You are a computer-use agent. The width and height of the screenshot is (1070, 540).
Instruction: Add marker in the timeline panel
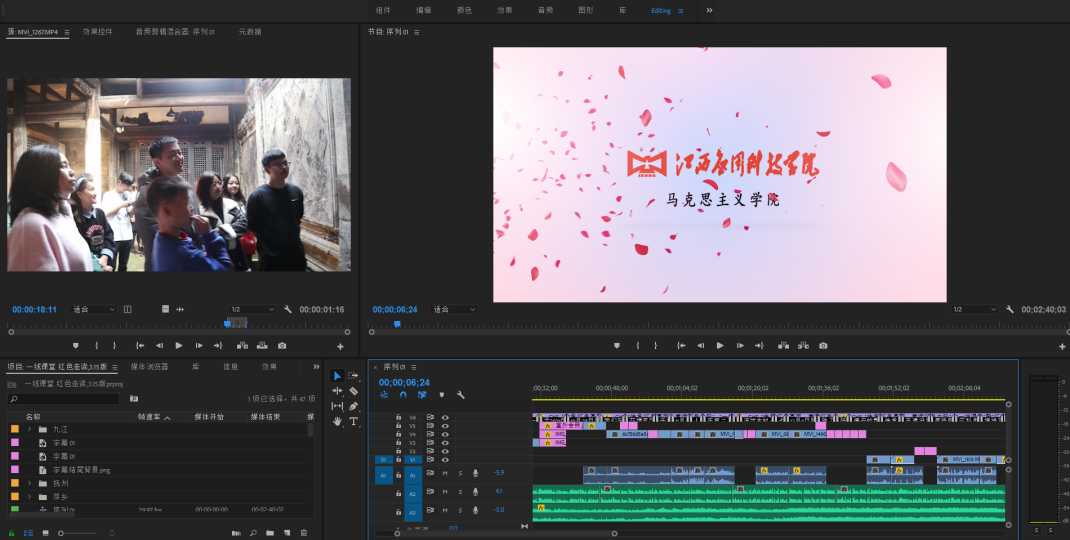click(x=442, y=395)
